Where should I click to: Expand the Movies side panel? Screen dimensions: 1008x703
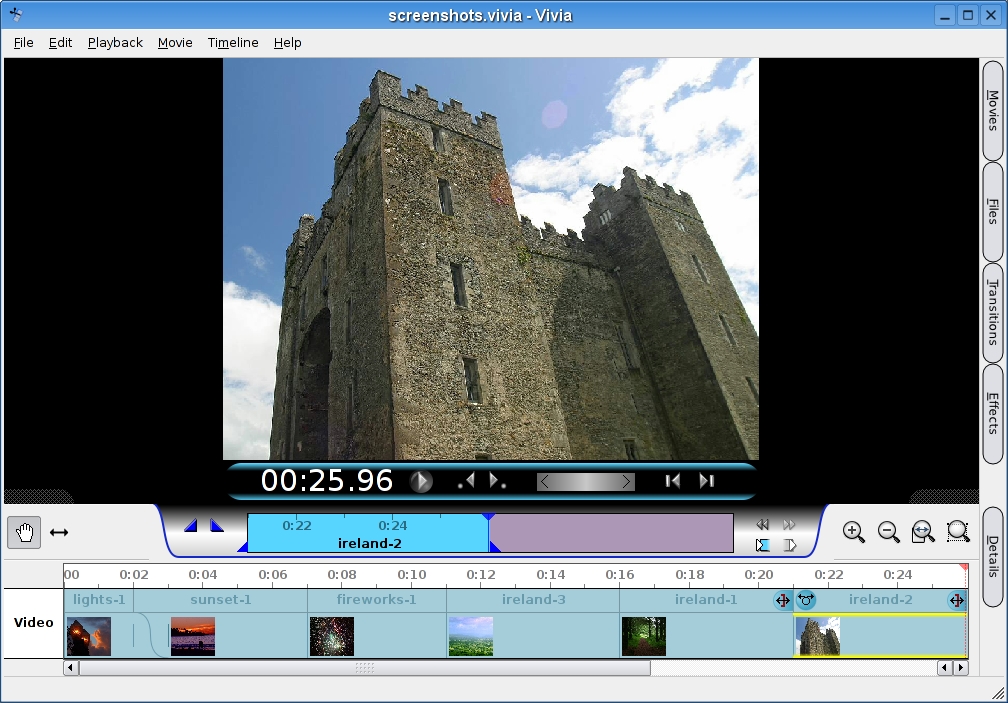[993, 111]
